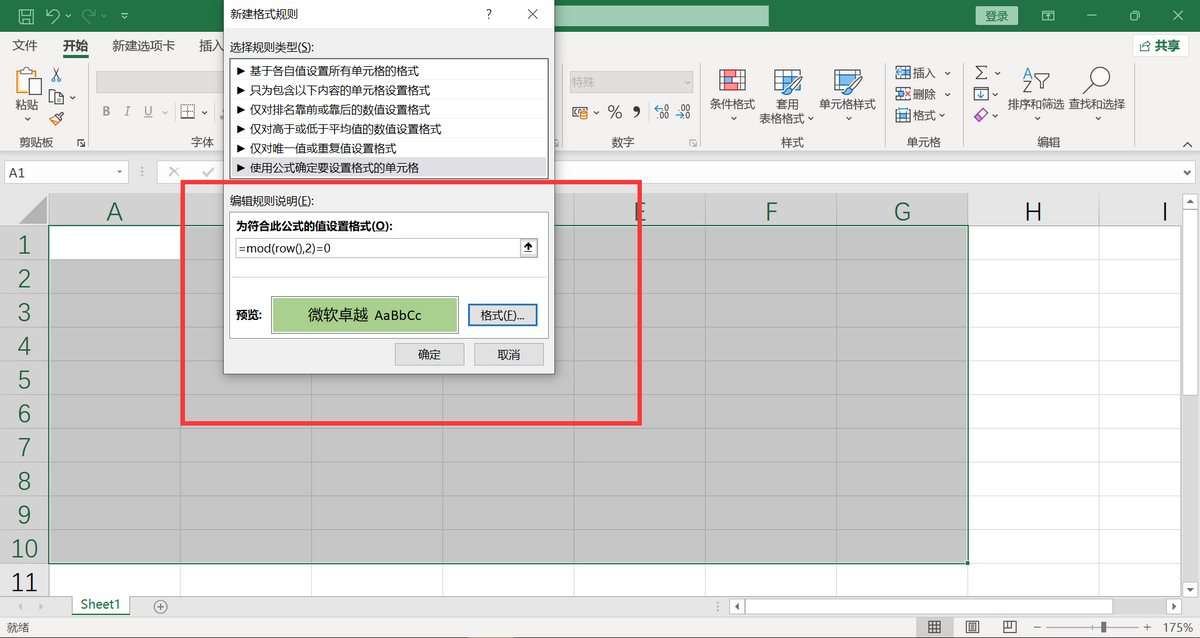Select the Sheet1 worksheet tab
Screen dimensions: 1200x638
[x=100, y=605]
